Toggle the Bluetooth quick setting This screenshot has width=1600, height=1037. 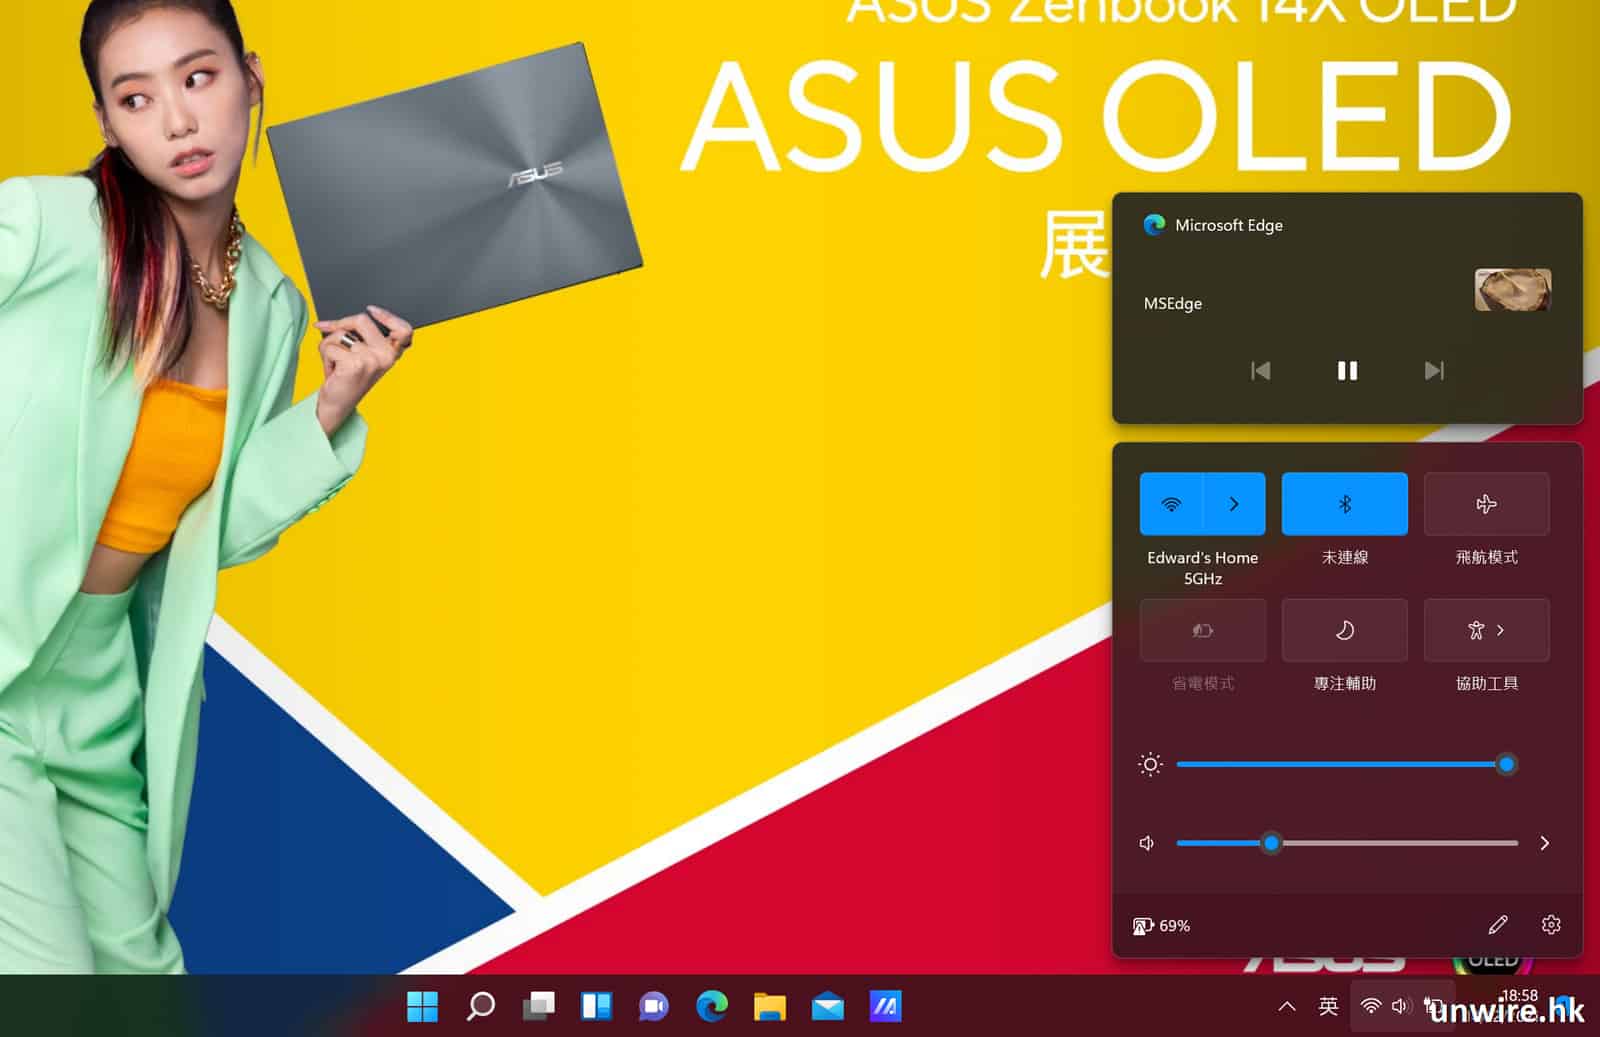tap(1344, 504)
